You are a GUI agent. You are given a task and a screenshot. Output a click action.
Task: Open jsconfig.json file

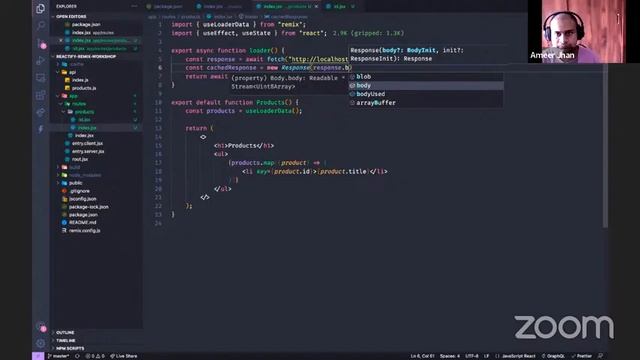coord(82,199)
